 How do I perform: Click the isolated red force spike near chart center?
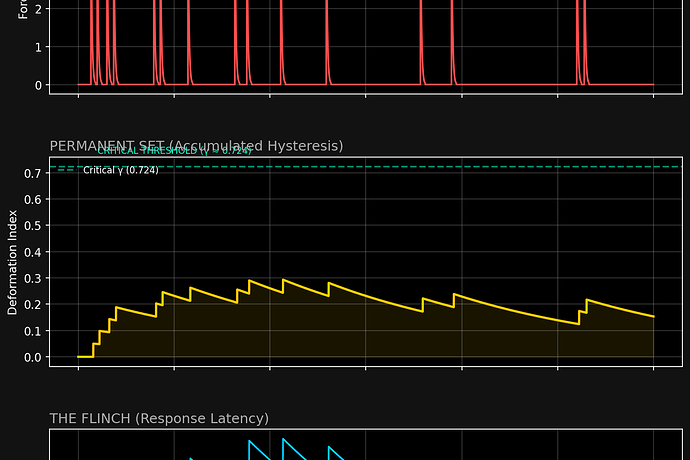point(326,40)
